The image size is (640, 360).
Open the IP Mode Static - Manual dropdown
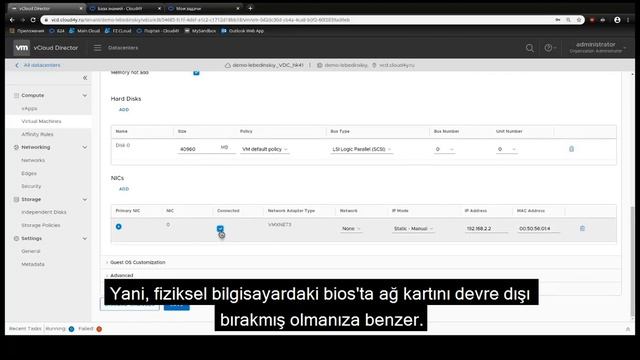pyautogui.click(x=413, y=229)
